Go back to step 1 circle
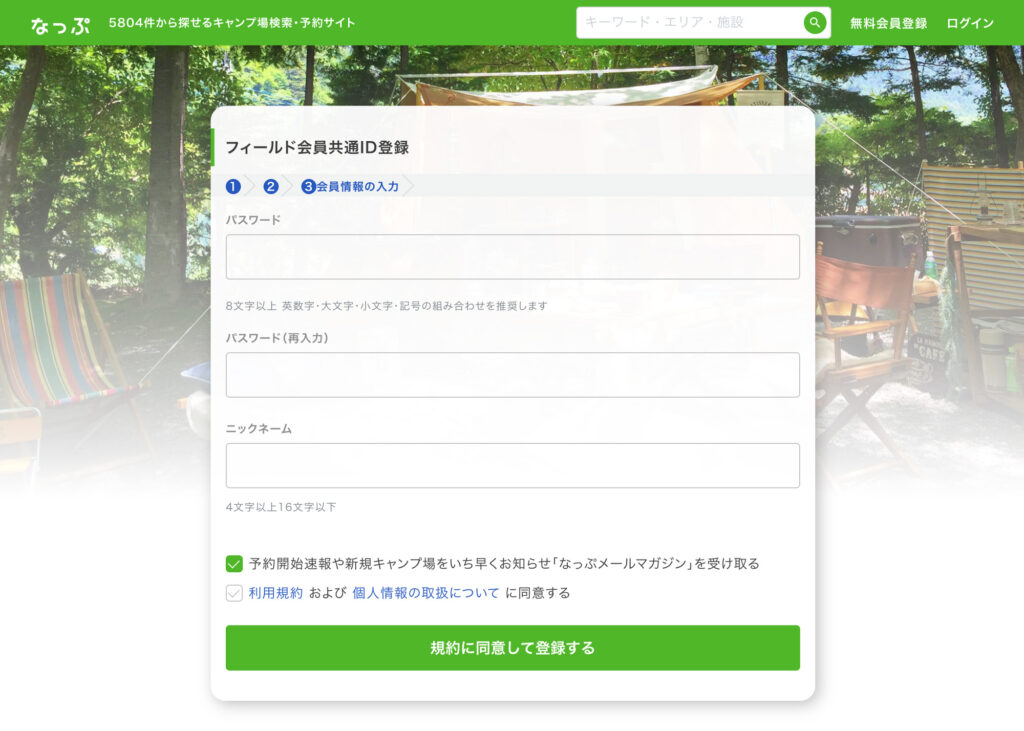The image size is (1024, 731). pyautogui.click(x=233, y=186)
